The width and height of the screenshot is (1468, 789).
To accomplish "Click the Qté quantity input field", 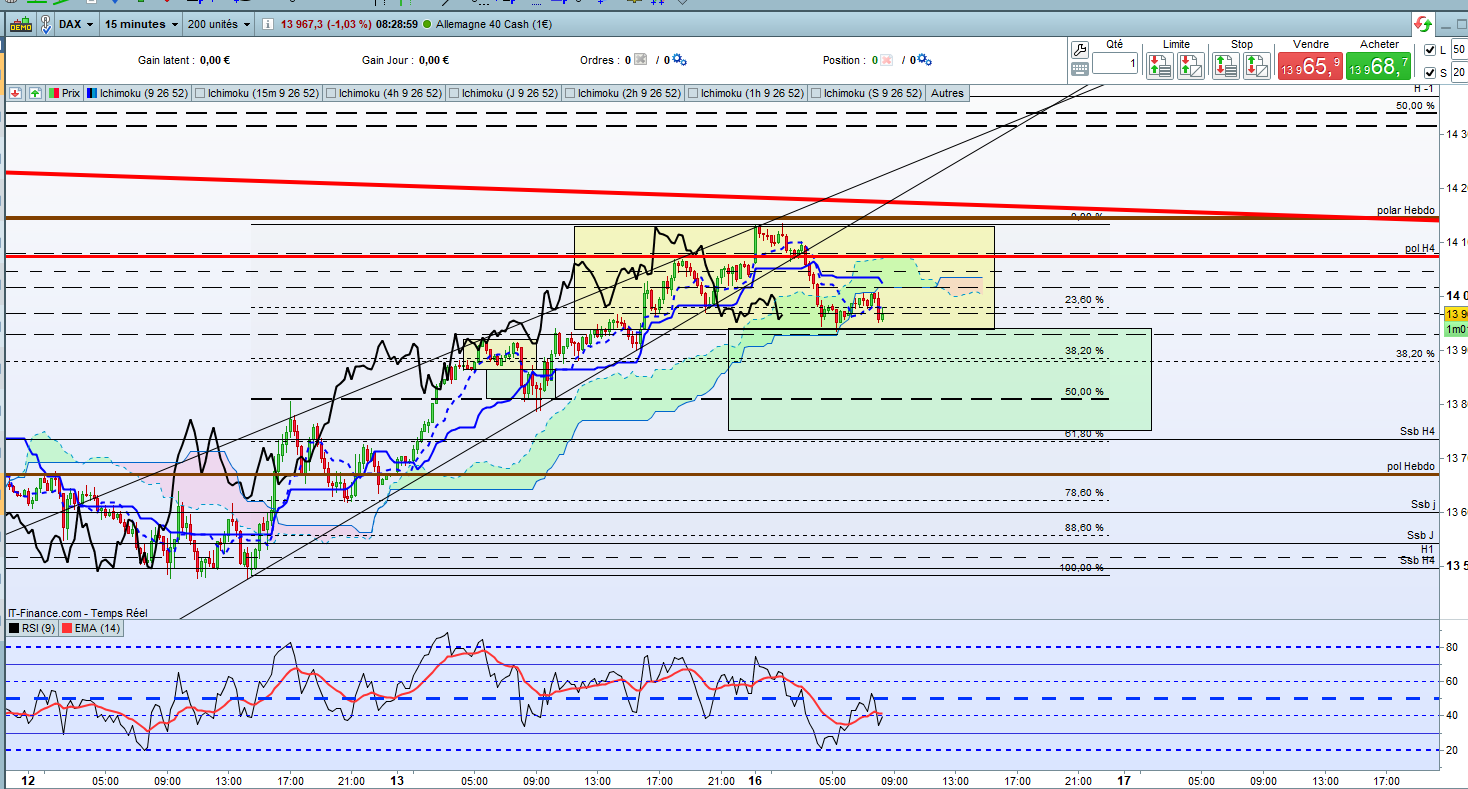I will pyautogui.click(x=1115, y=64).
